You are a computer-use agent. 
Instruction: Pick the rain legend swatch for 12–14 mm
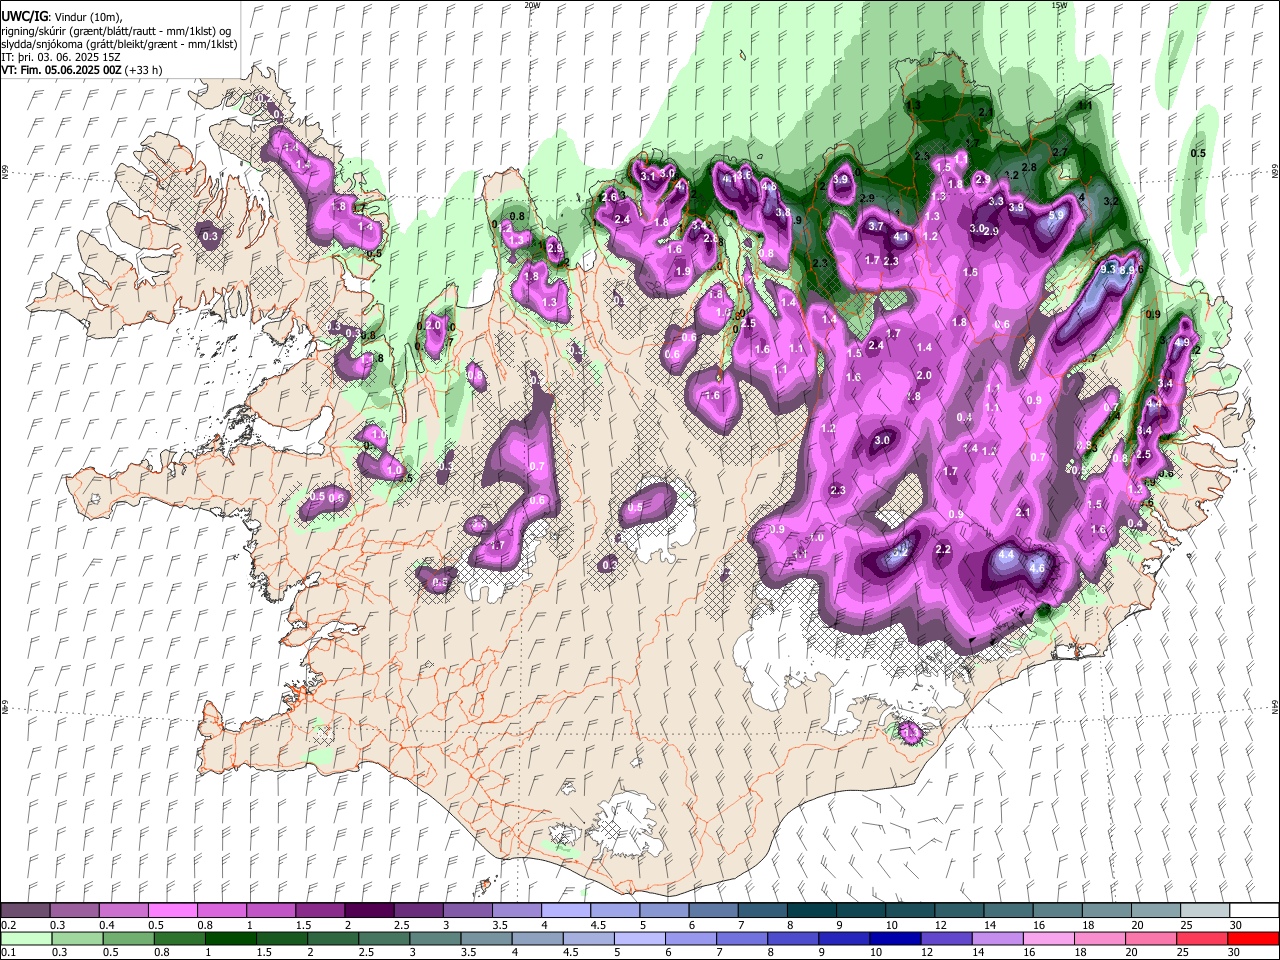[945, 938]
